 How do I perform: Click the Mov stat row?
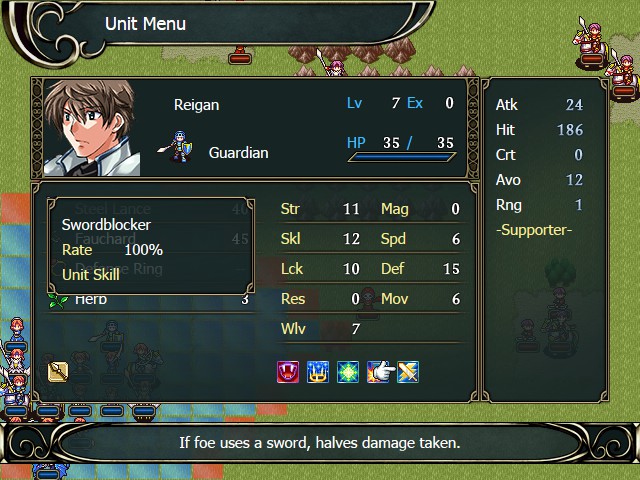pyautogui.click(x=420, y=299)
